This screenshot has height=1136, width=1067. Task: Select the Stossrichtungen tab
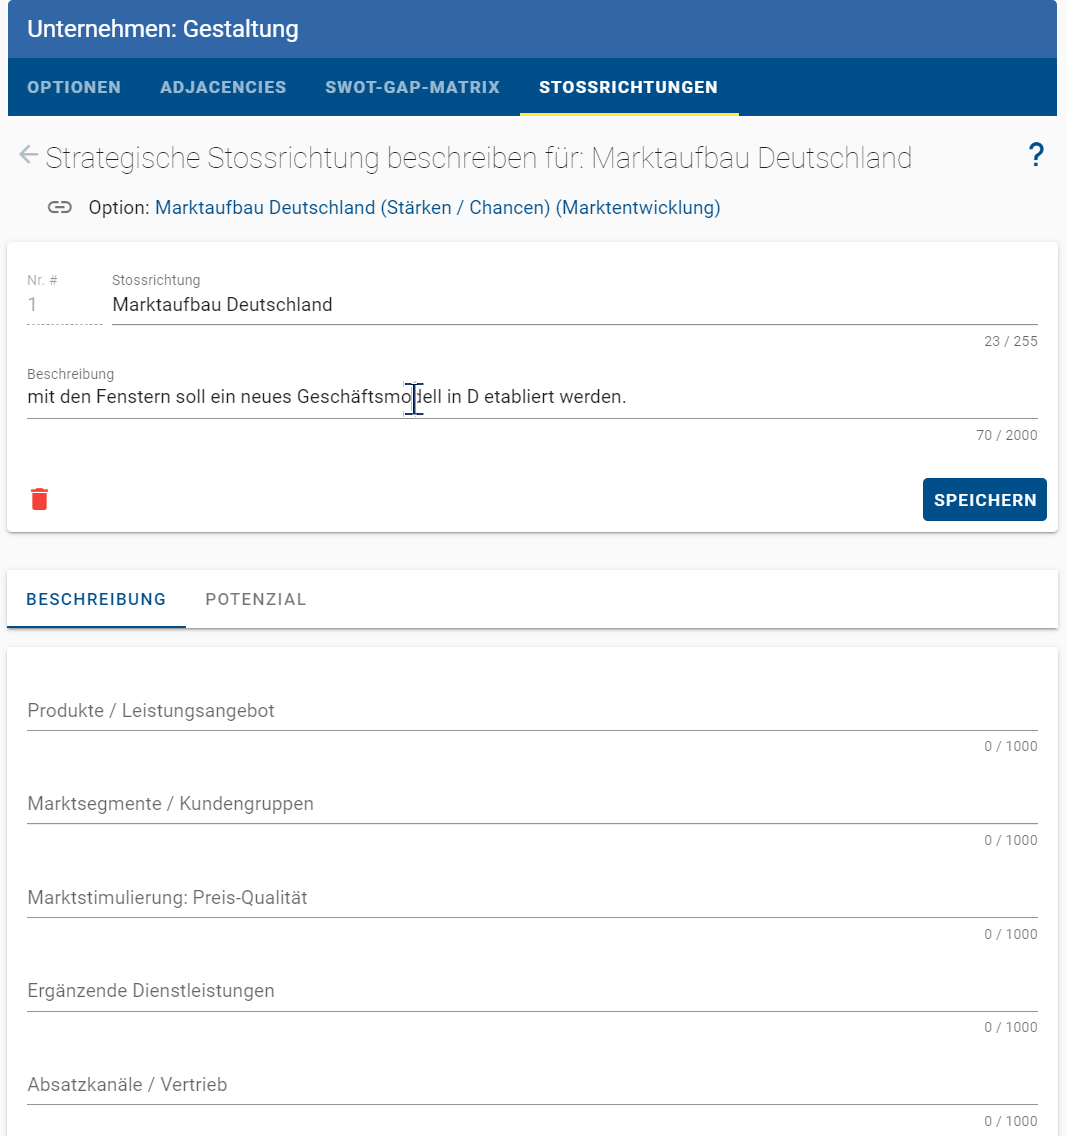click(x=628, y=87)
